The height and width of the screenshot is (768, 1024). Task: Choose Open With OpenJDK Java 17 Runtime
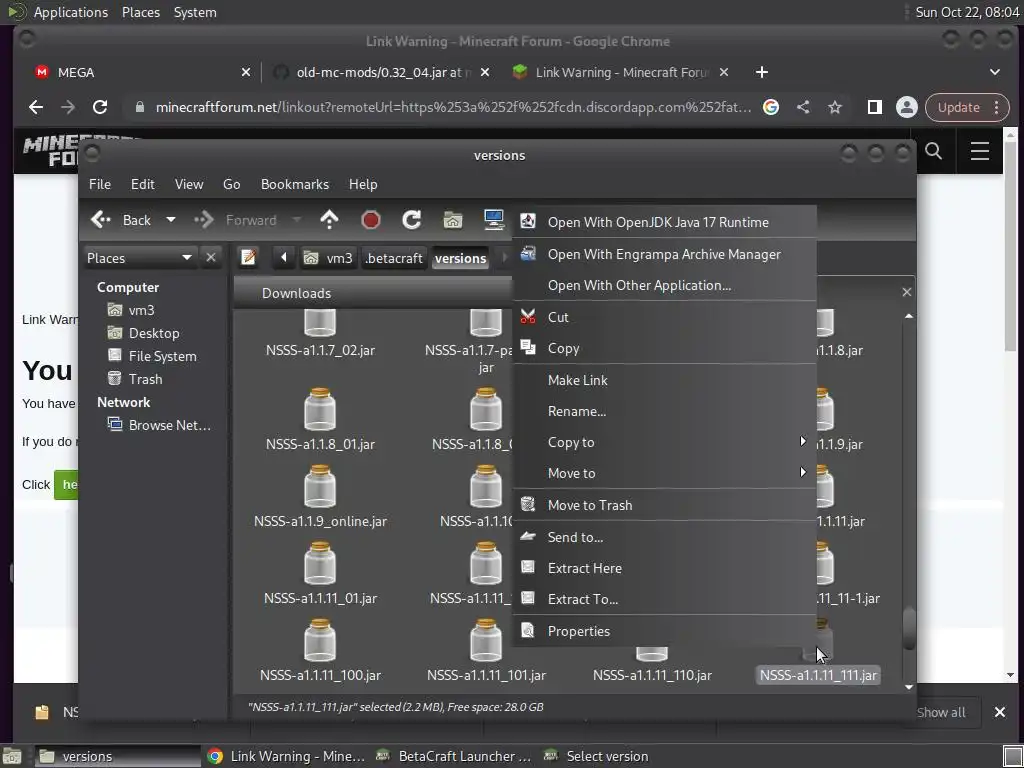pos(665,222)
